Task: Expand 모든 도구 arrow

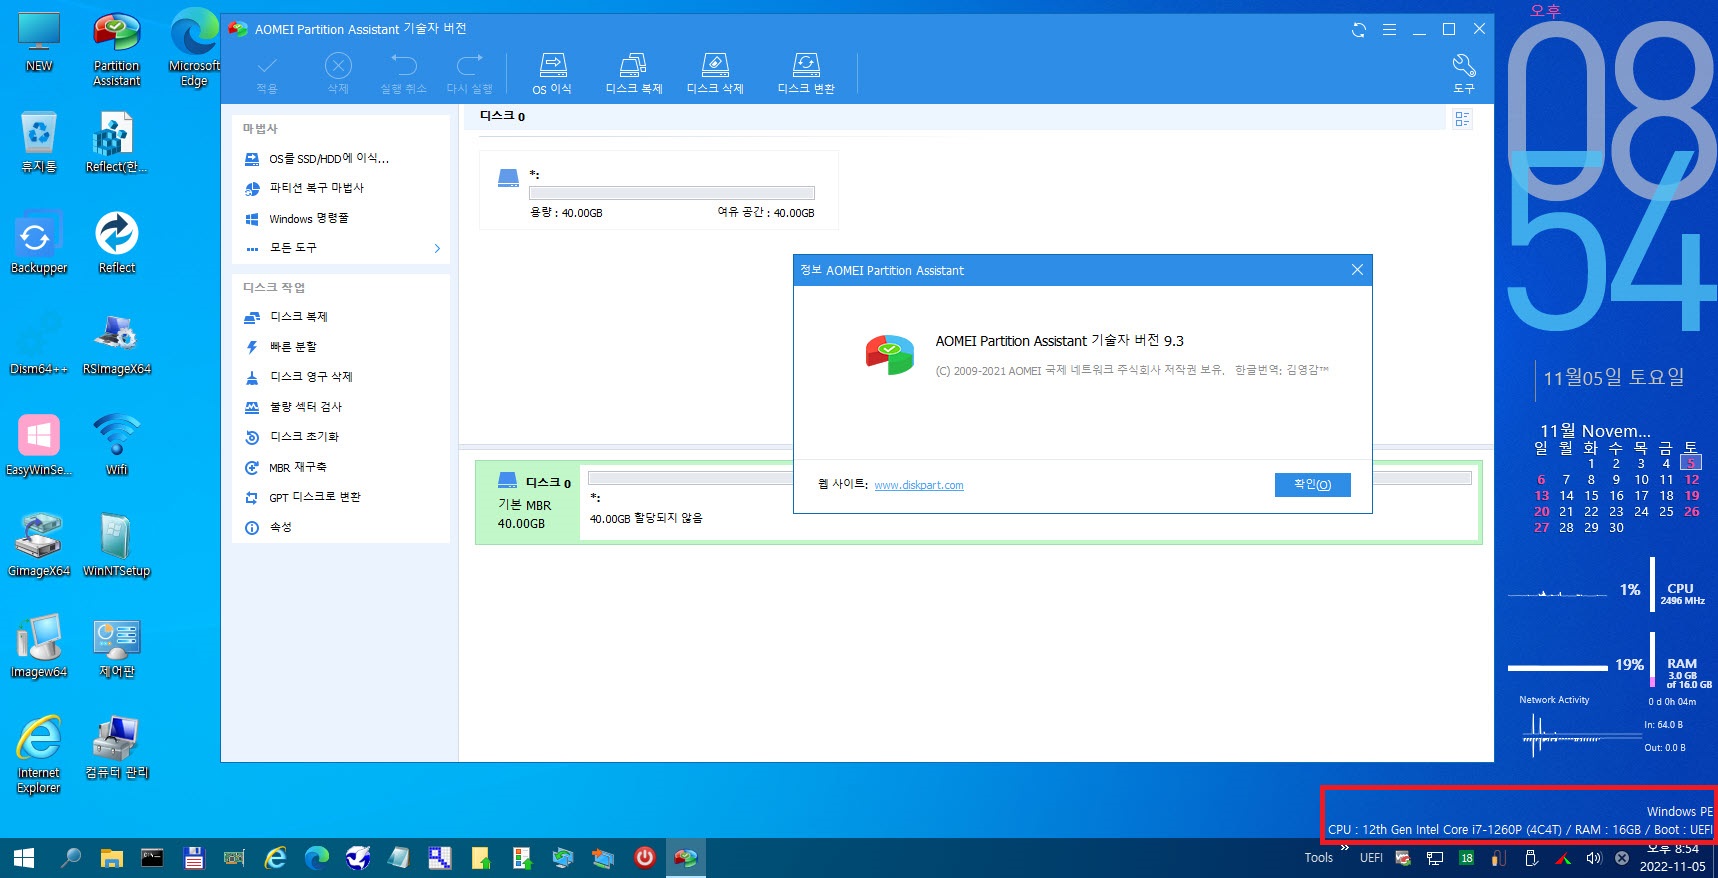Action: tap(437, 248)
